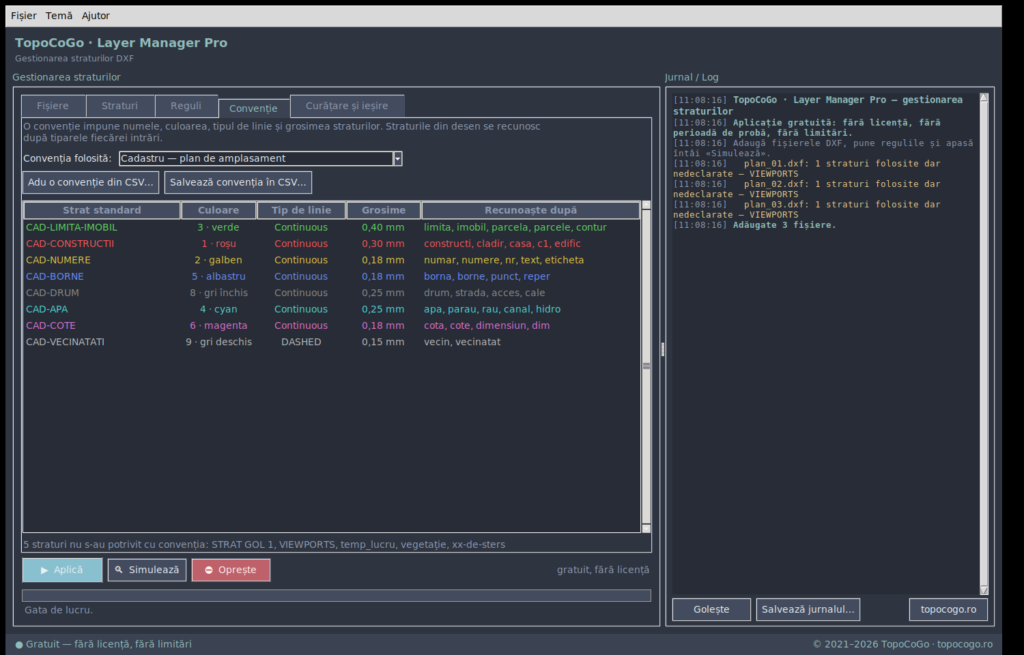This screenshot has width=1024, height=655.
Task: Click the green status indicator dot
Action: [19, 645]
